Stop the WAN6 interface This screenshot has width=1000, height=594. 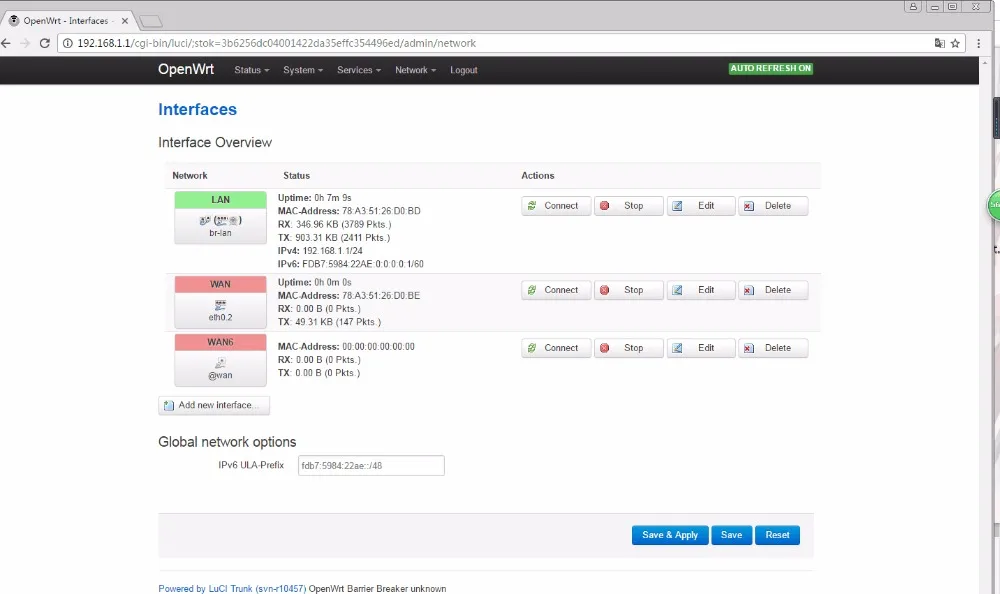pyautogui.click(x=628, y=348)
